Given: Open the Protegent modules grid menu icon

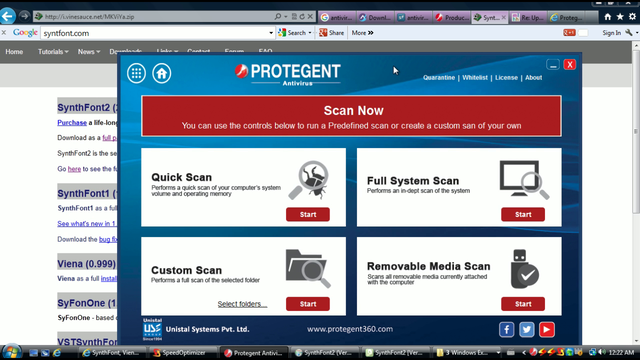Looking at the screenshot, I should click(136, 73).
